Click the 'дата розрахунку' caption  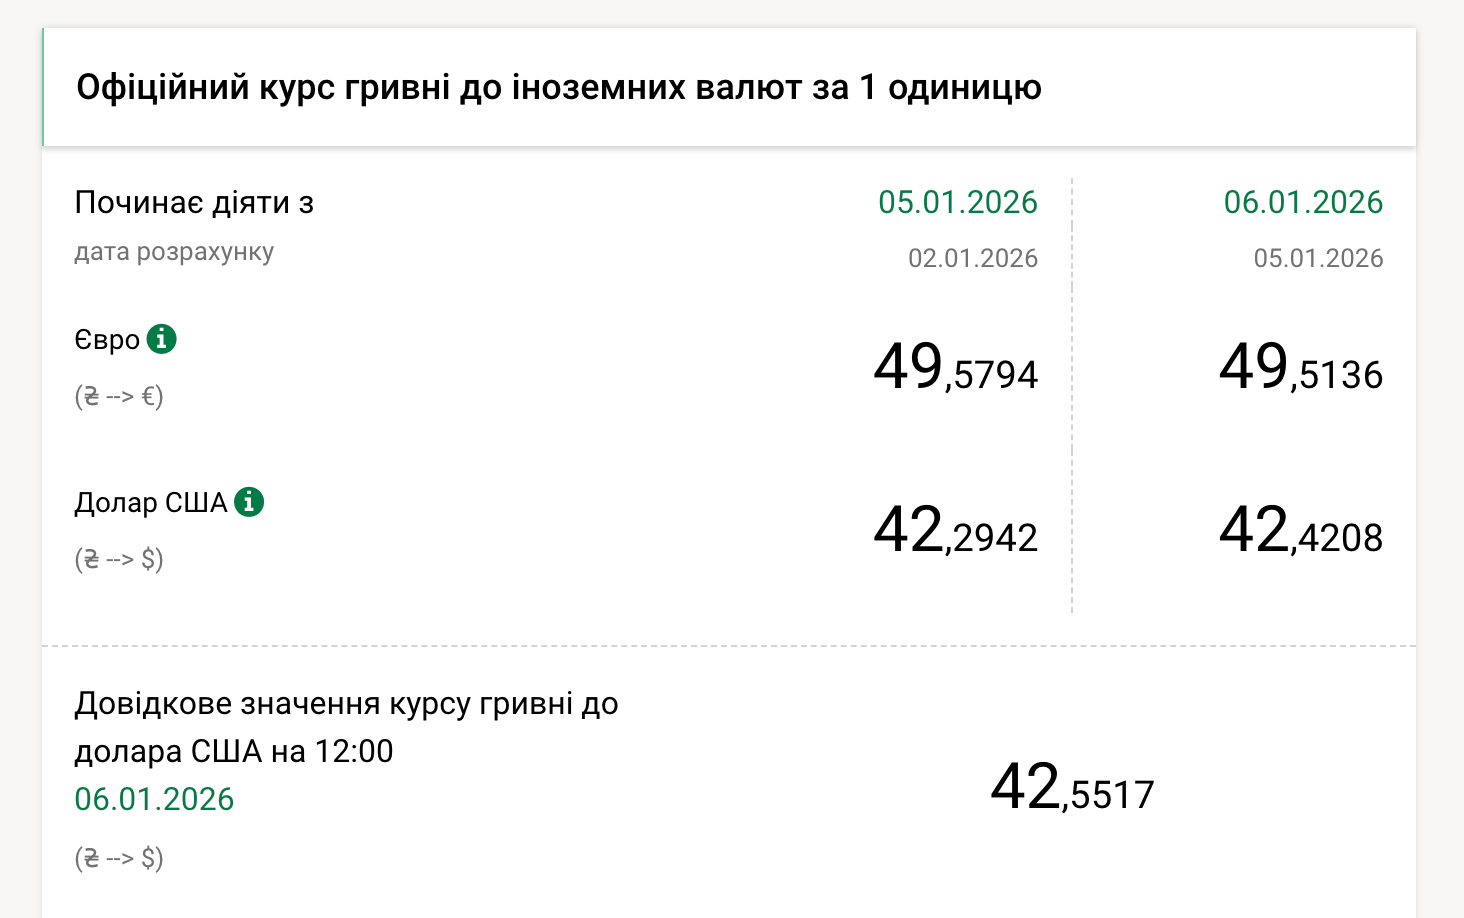pos(174,252)
